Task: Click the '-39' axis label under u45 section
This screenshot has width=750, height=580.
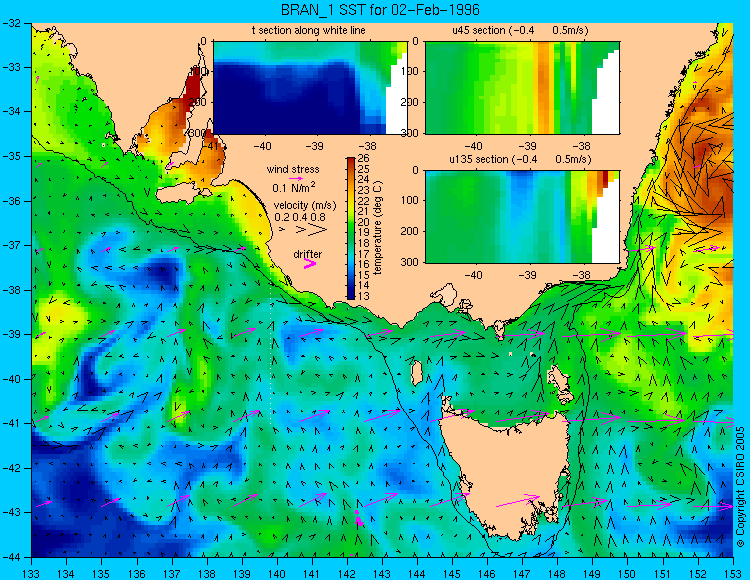Action: click(x=528, y=146)
